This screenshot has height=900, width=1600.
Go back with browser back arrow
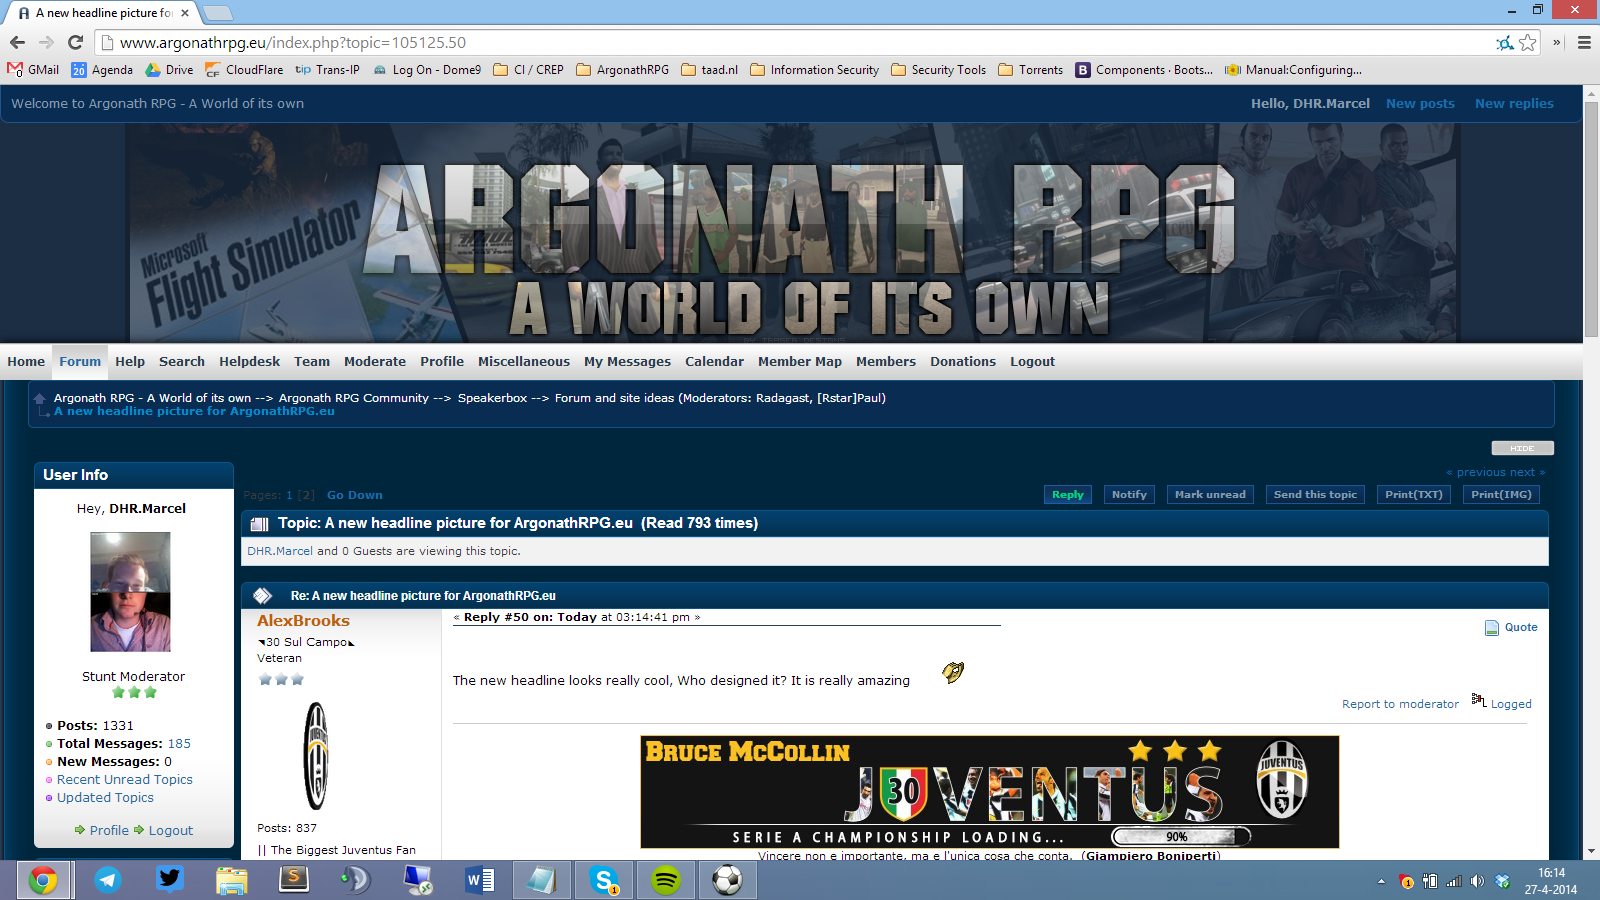(x=17, y=42)
